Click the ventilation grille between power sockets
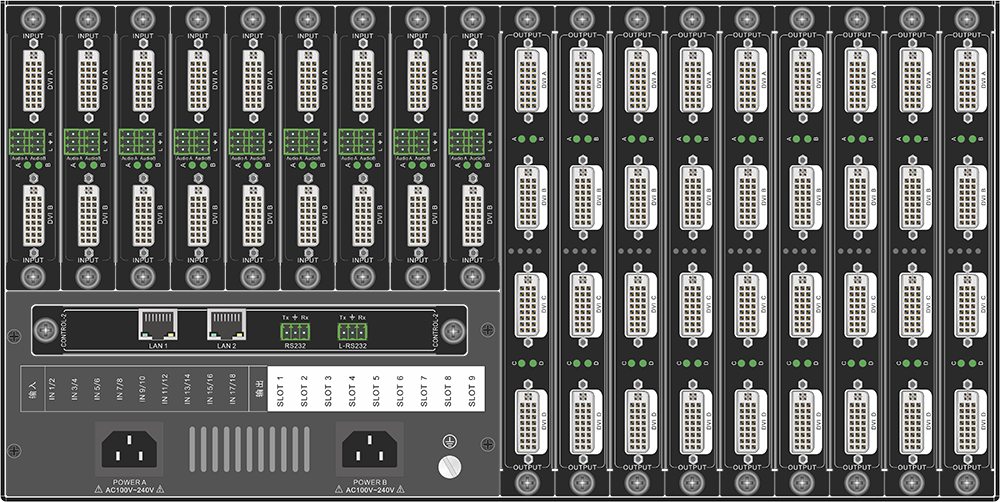 coord(253,446)
